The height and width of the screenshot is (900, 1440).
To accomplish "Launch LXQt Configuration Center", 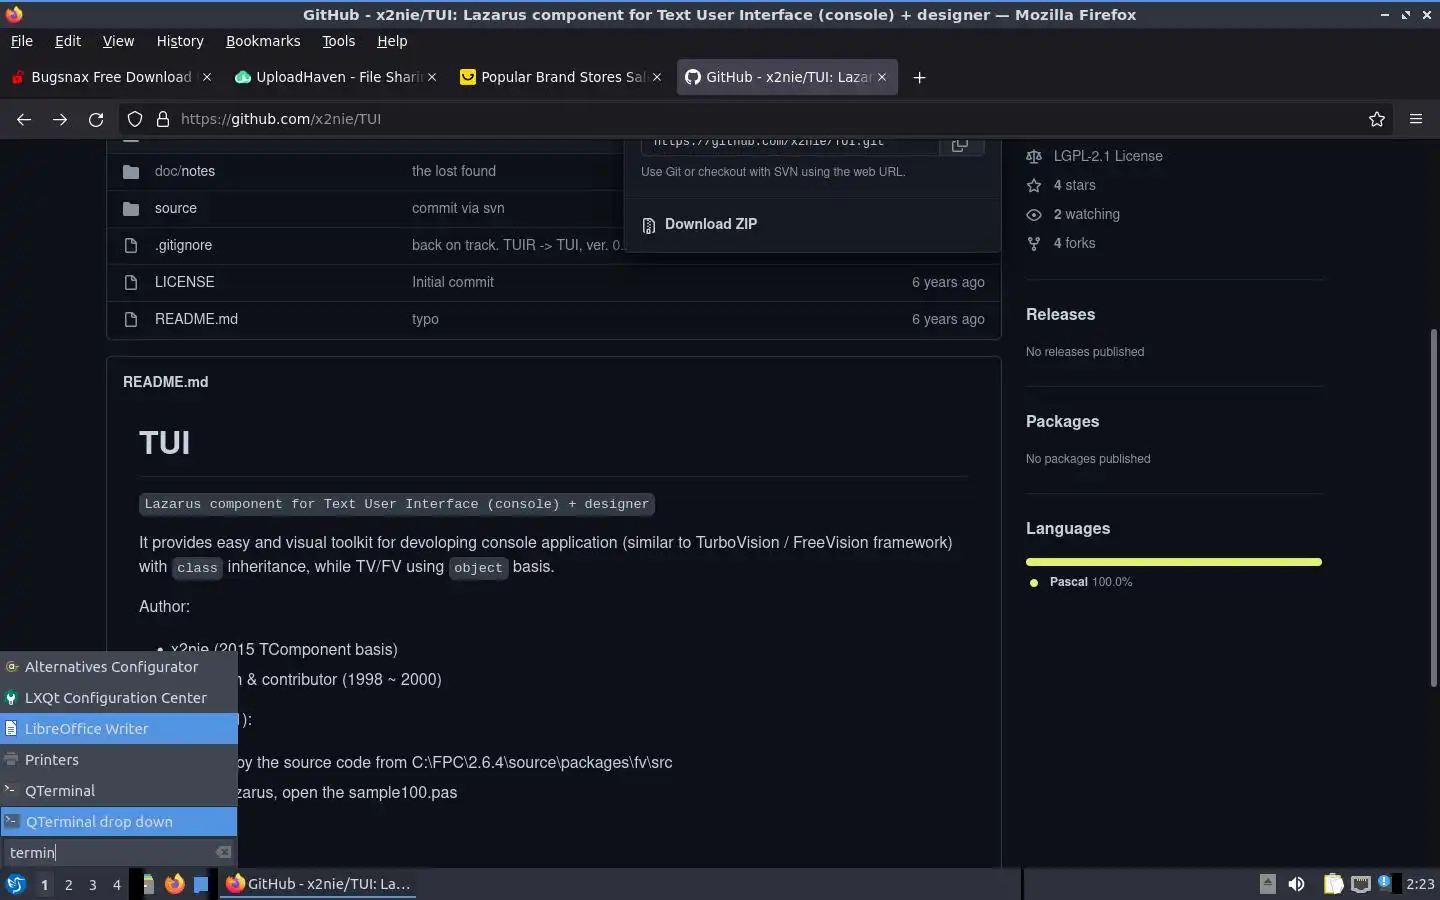I will point(119,698).
